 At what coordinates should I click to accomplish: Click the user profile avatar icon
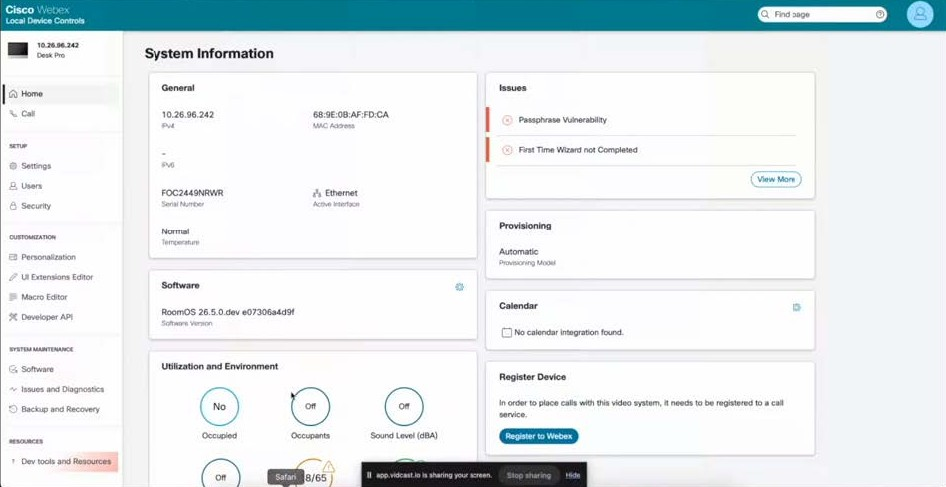point(919,15)
